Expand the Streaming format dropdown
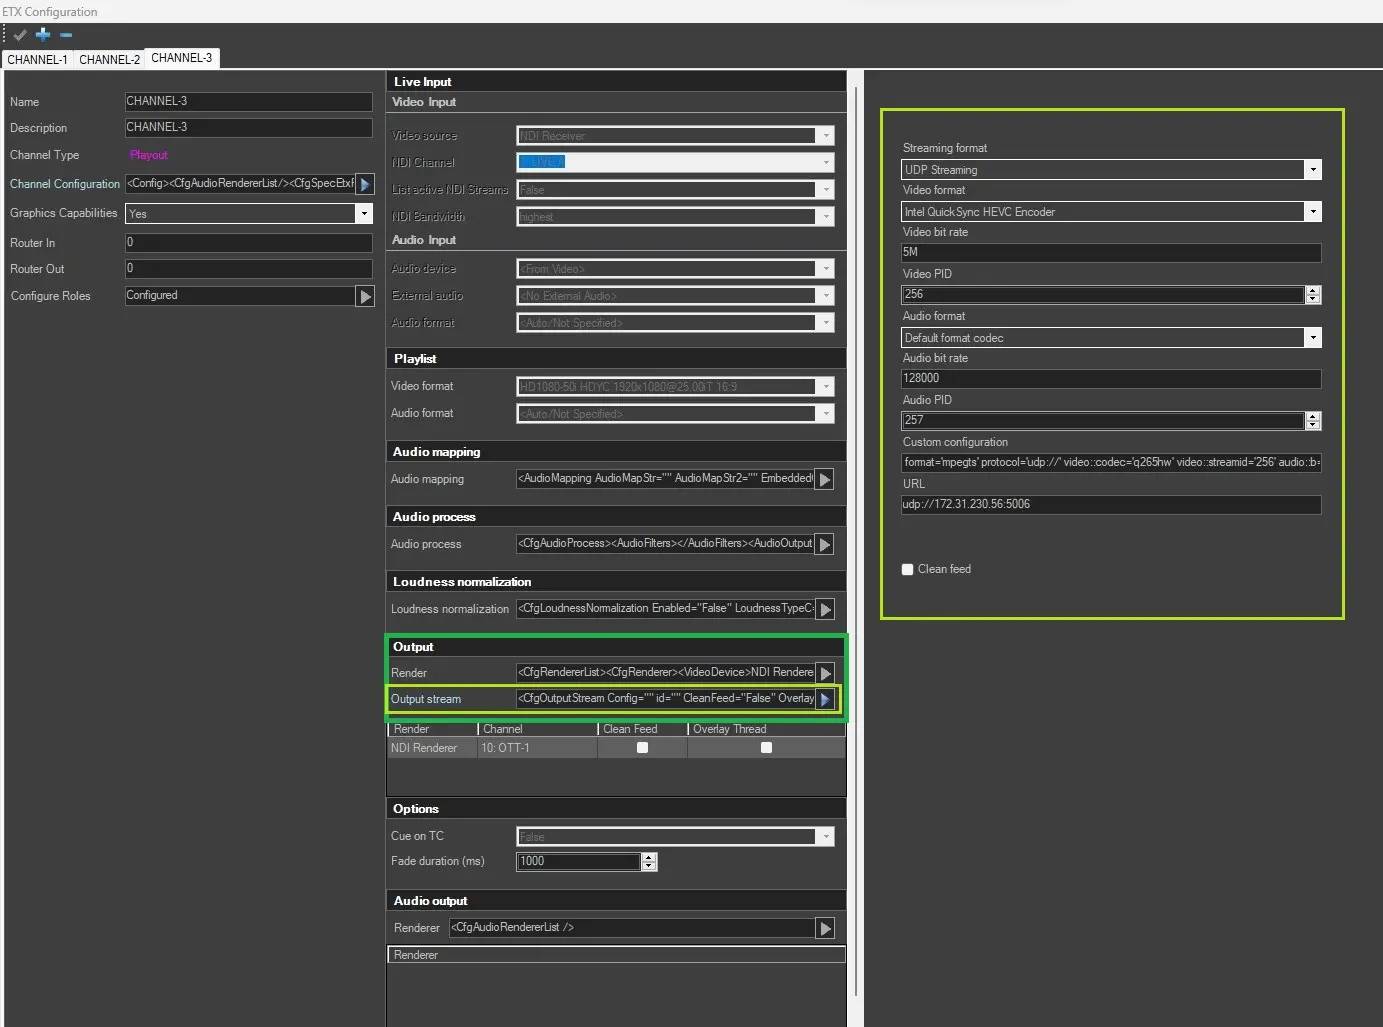1383x1027 pixels. tap(1313, 170)
